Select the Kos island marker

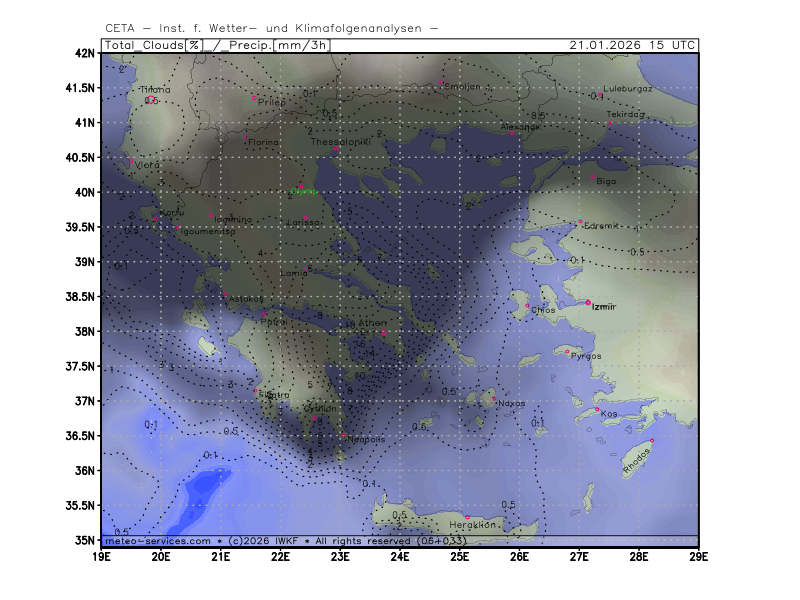click(598, 409)
